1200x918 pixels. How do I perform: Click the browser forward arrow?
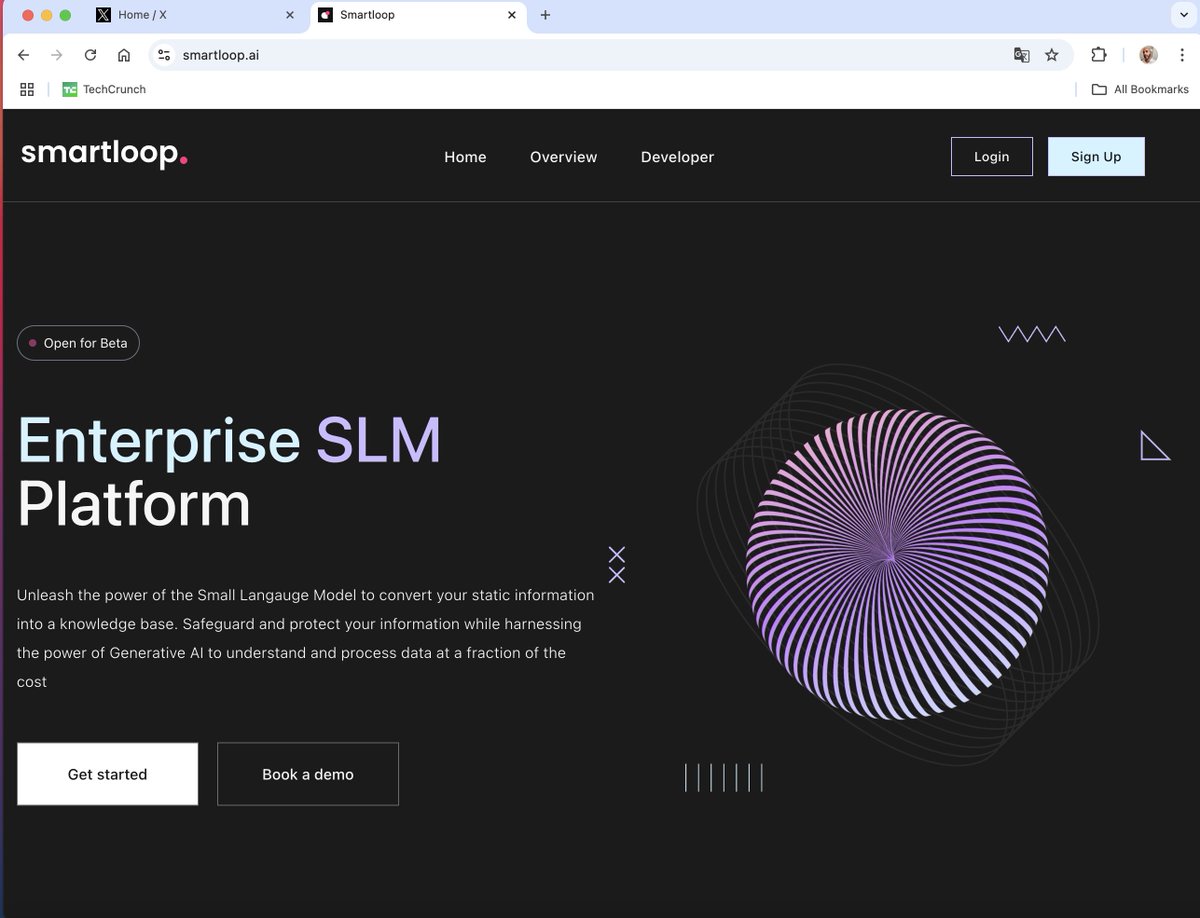[x=57, y=55]
